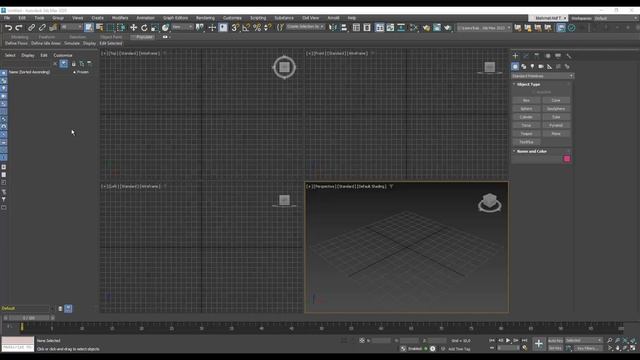Click the Cone primitive button
The image size is (640, 360).
click(x=556, y=100)
